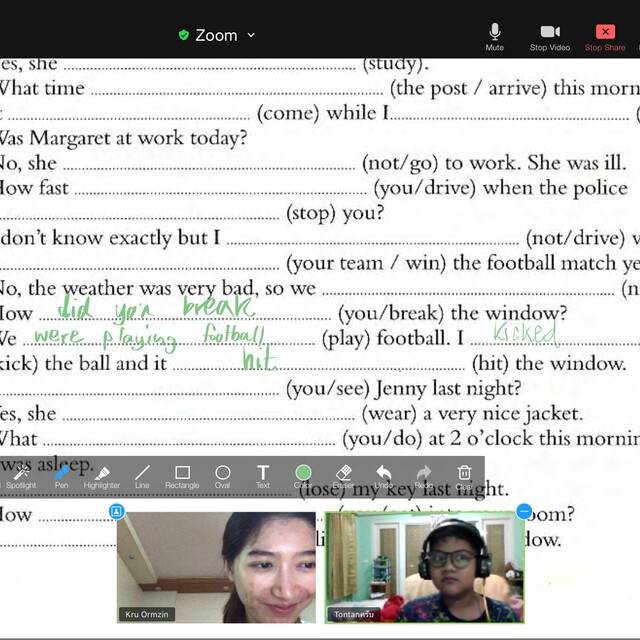Stop the video camera
The width and height of the screenshot is (640, 640).
pyautogui.click(x=549, y=37)
